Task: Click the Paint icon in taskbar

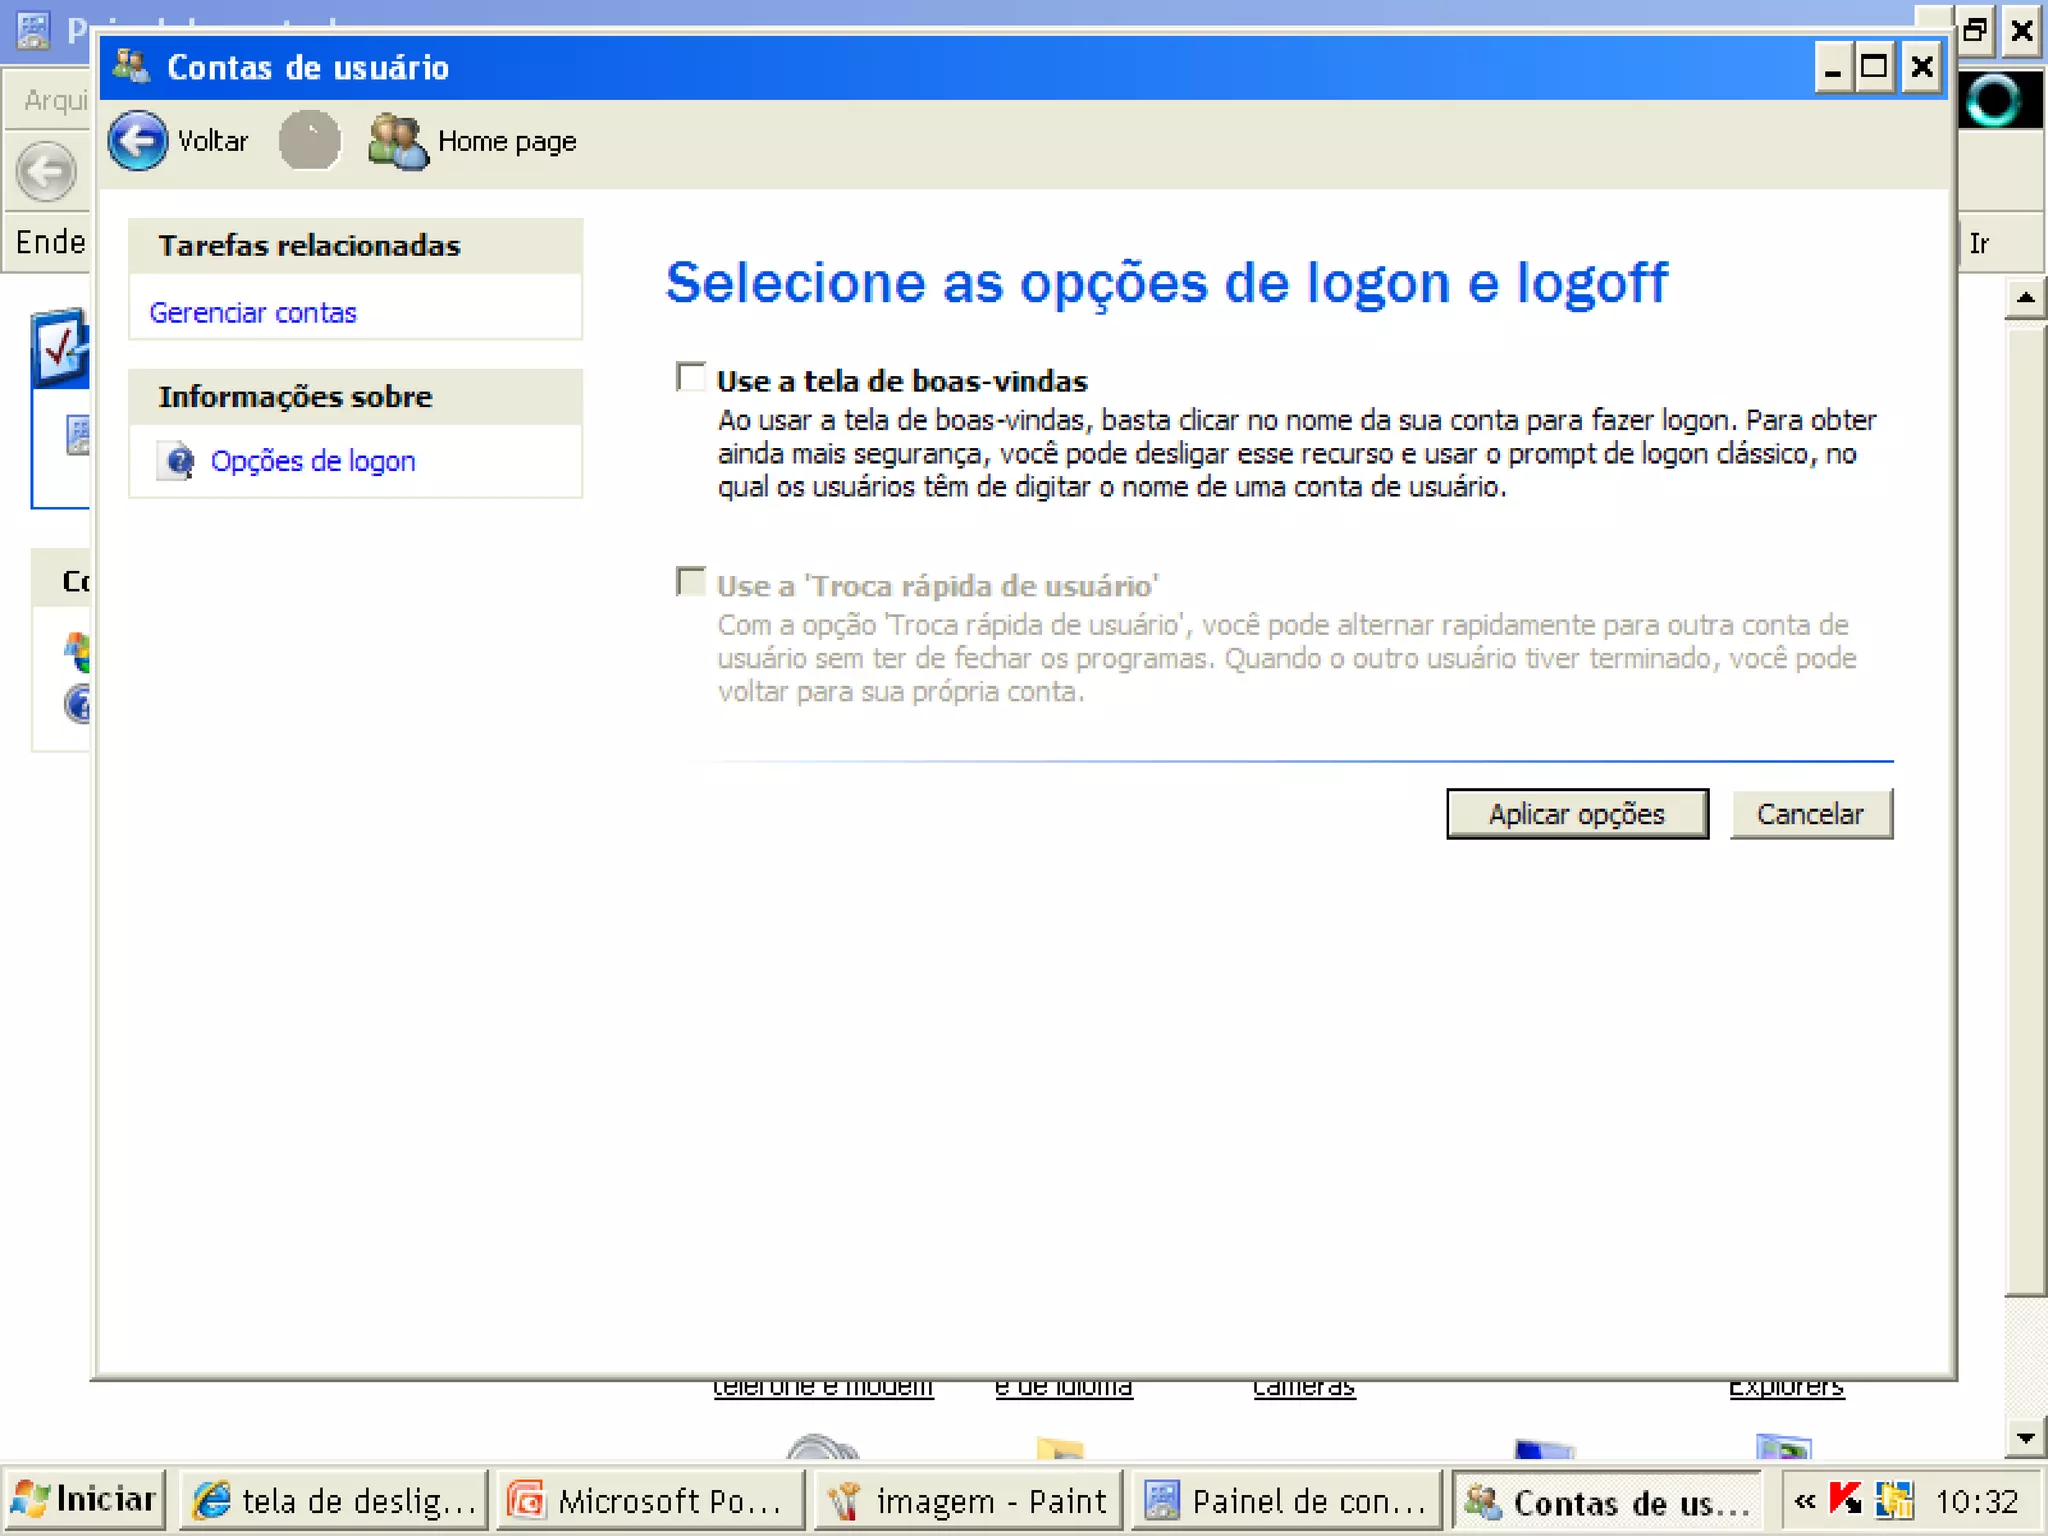Action: 844,1501
